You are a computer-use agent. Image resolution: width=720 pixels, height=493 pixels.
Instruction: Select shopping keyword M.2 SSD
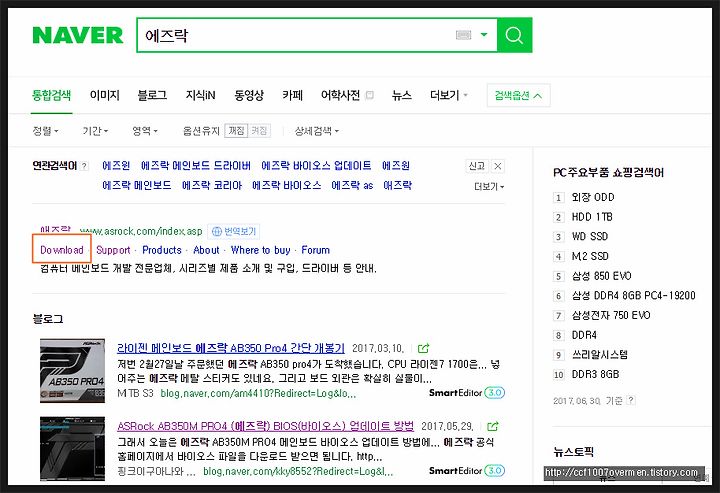(590, 256)
